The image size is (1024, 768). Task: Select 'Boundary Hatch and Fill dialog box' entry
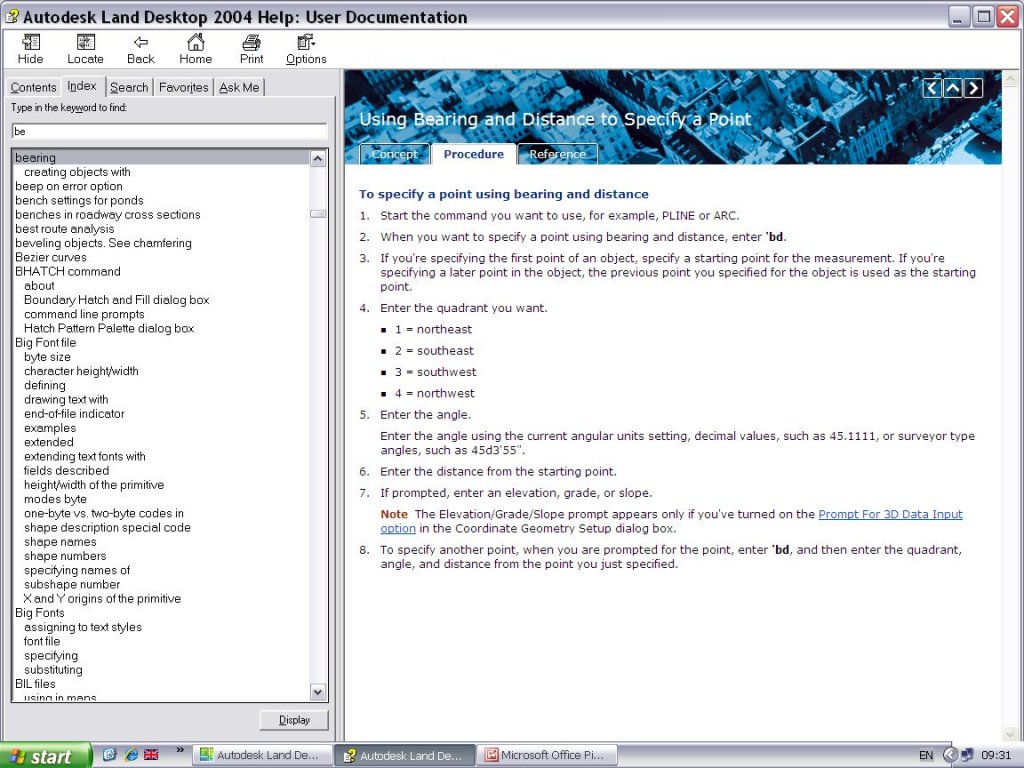tap(116, 300)
